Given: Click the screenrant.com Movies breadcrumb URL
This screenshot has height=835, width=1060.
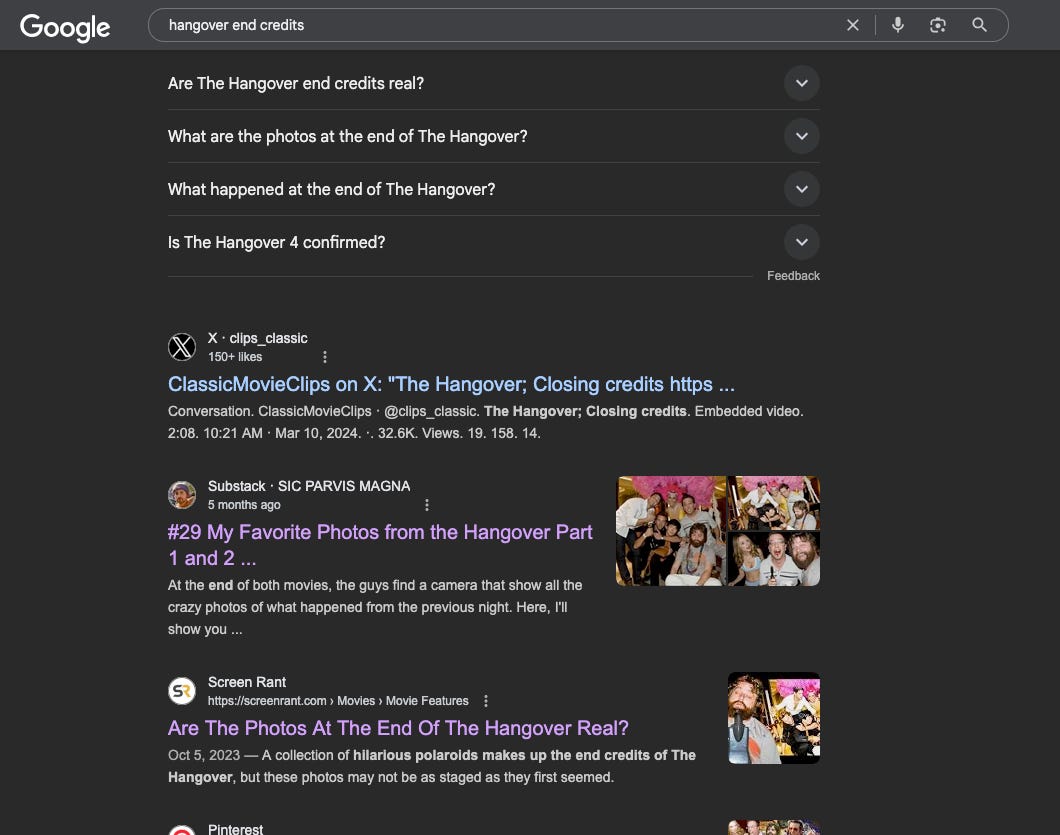Looking at the screenshot, I should click(x=338, y=700).
